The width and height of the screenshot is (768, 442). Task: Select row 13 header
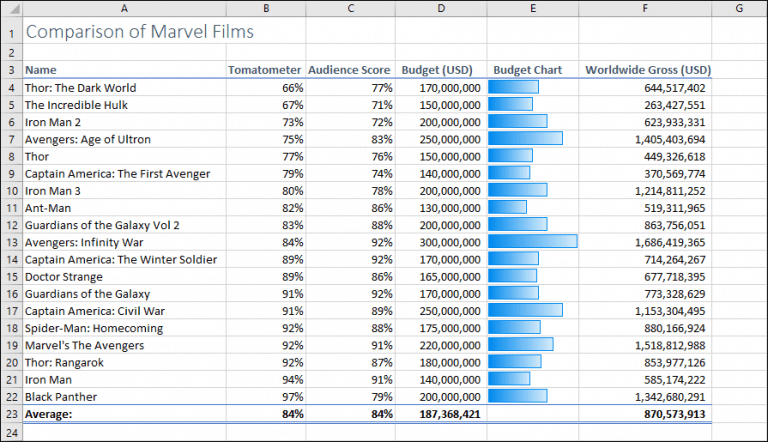(x=12, y=242)
